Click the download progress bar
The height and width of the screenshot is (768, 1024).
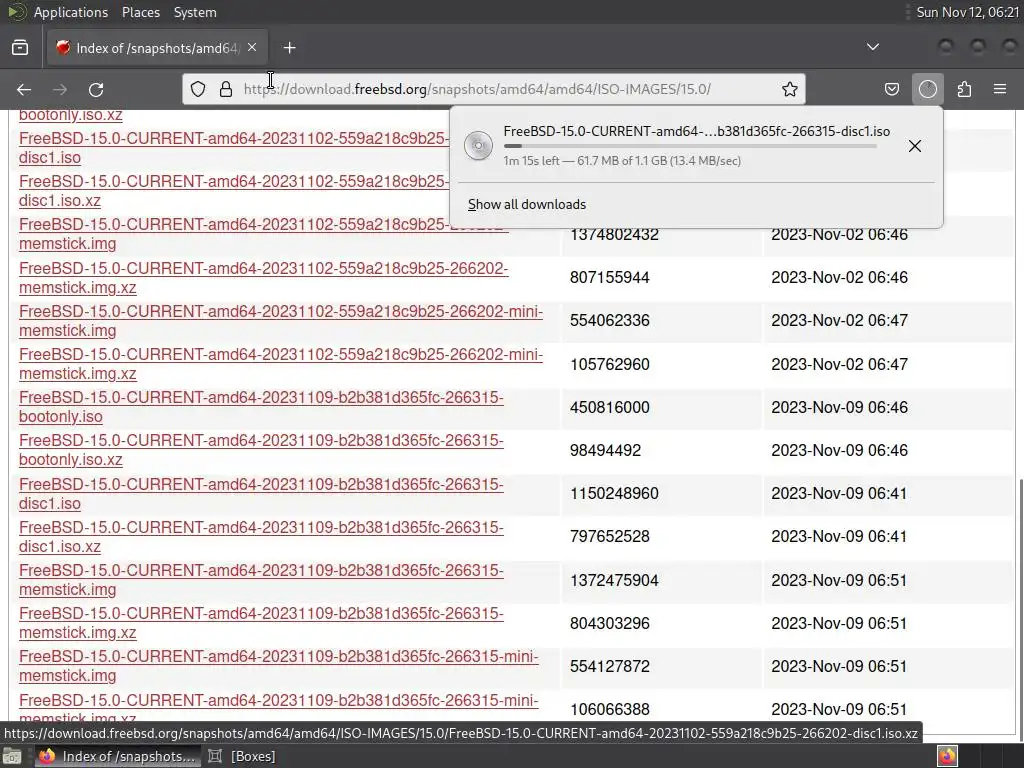click(x=690, y=146)
